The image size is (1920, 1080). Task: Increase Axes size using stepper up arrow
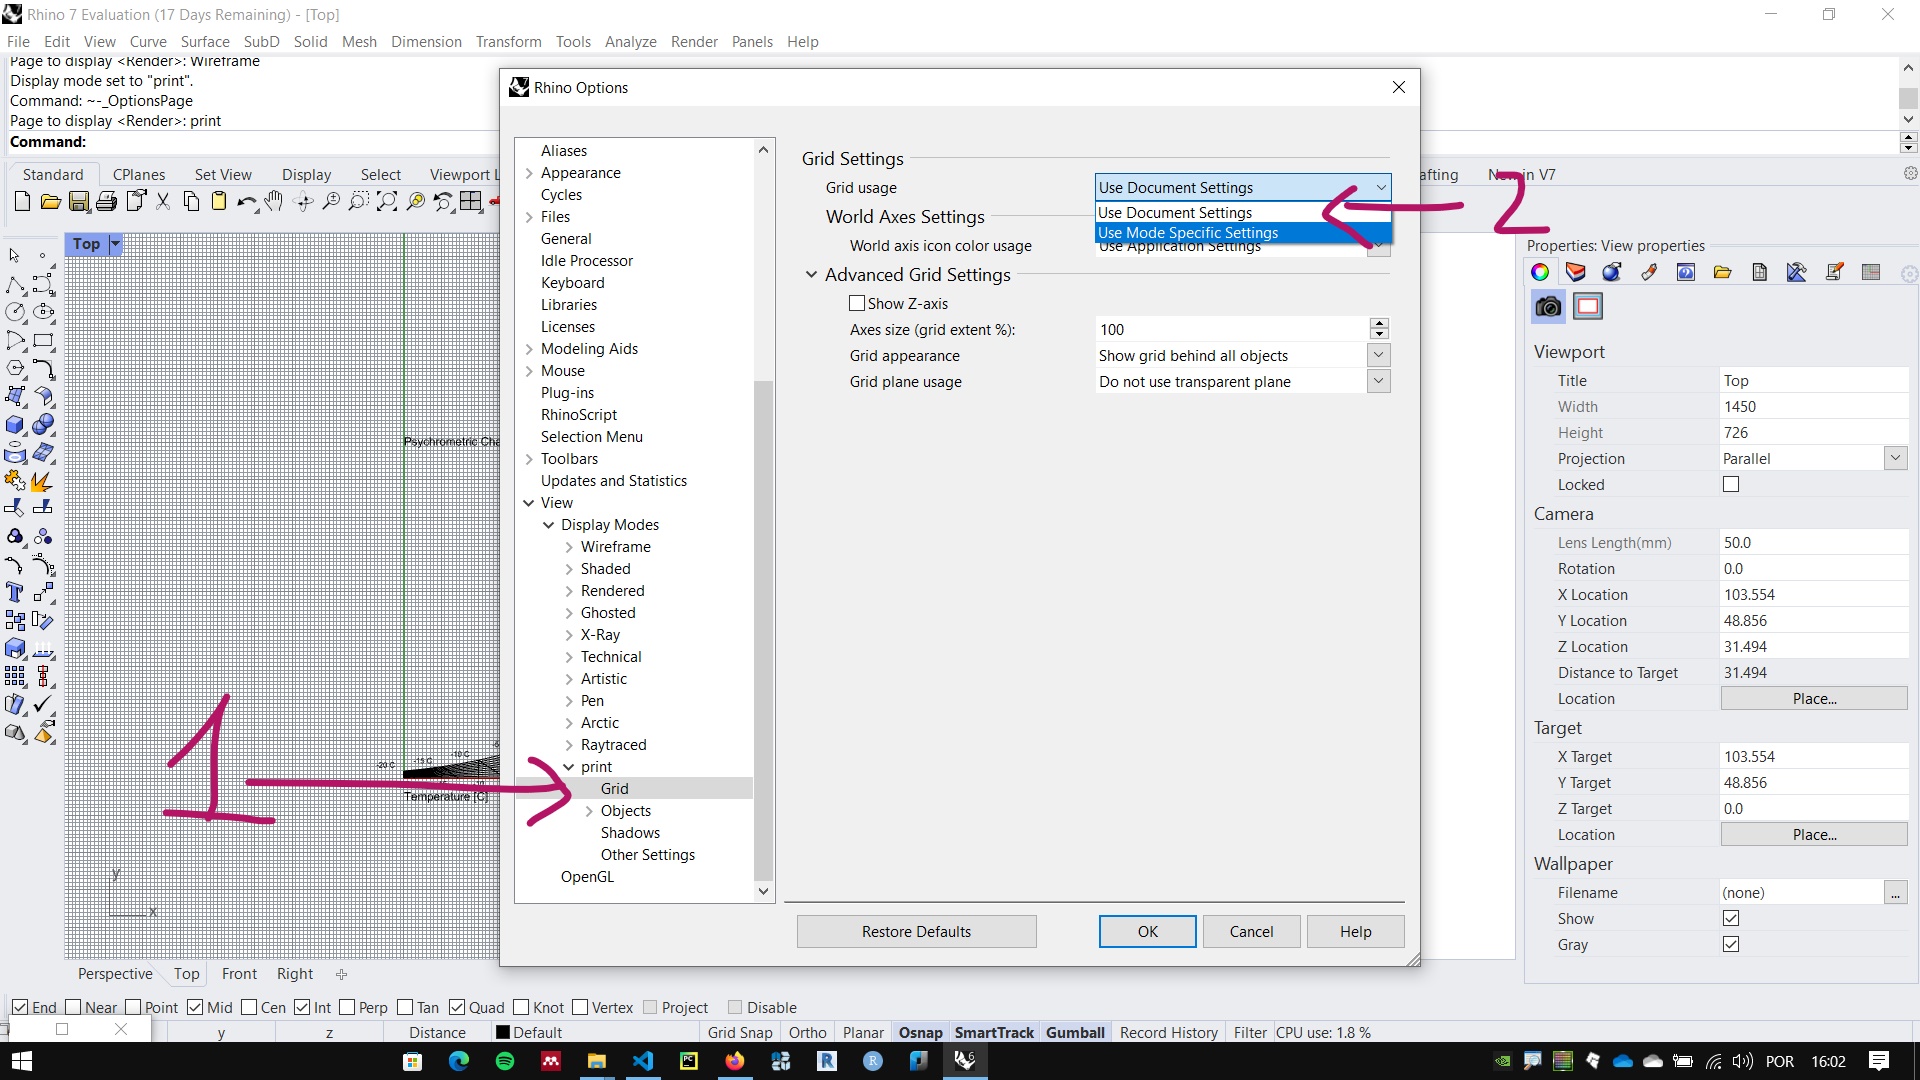pyautogui.click(x=1380, y=323)
